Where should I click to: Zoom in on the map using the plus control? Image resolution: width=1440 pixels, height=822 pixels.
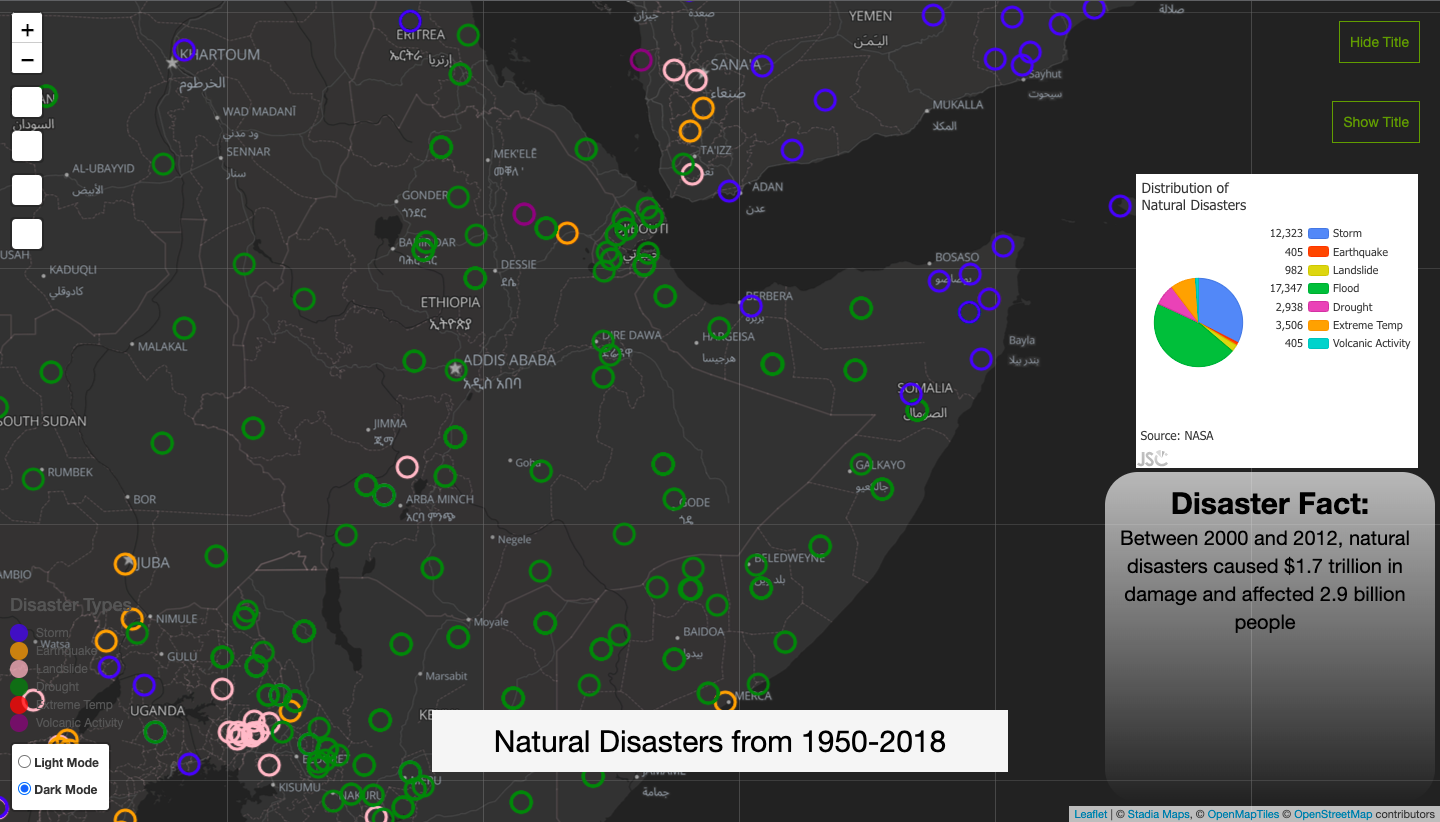pos(27,30)
